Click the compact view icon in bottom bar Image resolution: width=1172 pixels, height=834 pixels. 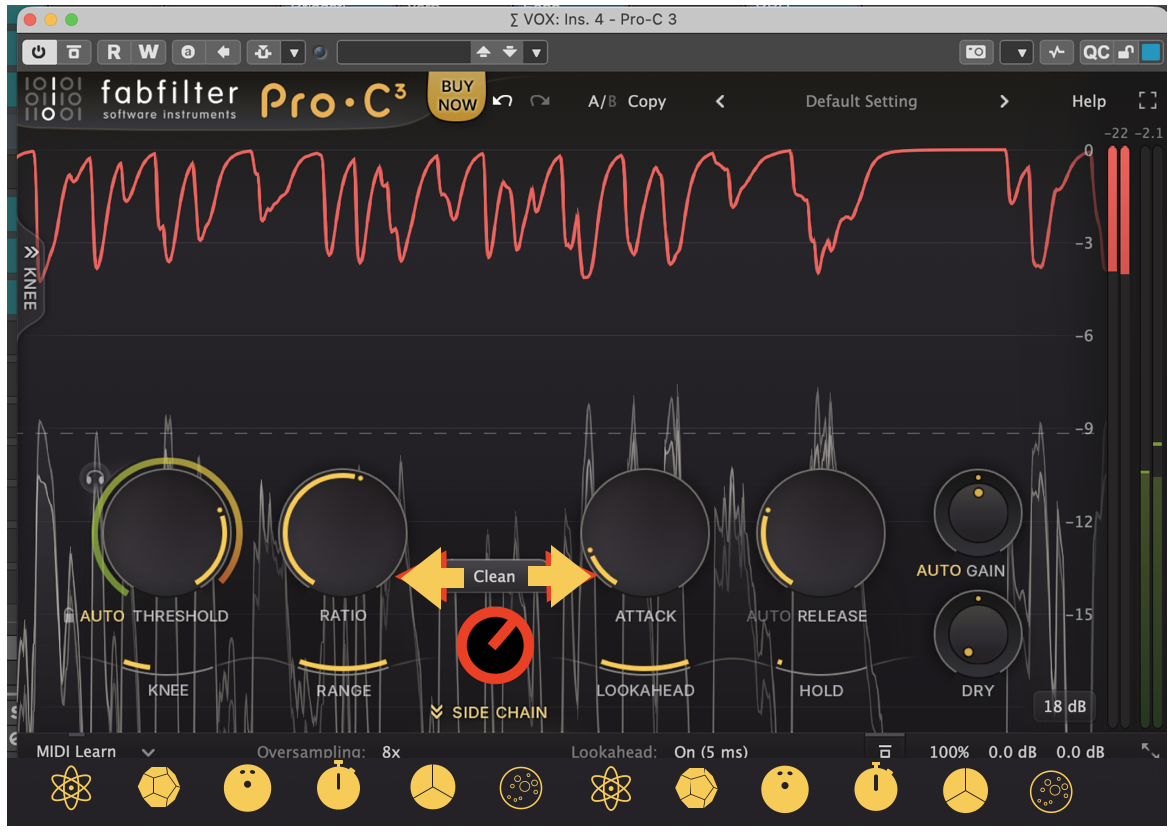pos(885,751)
